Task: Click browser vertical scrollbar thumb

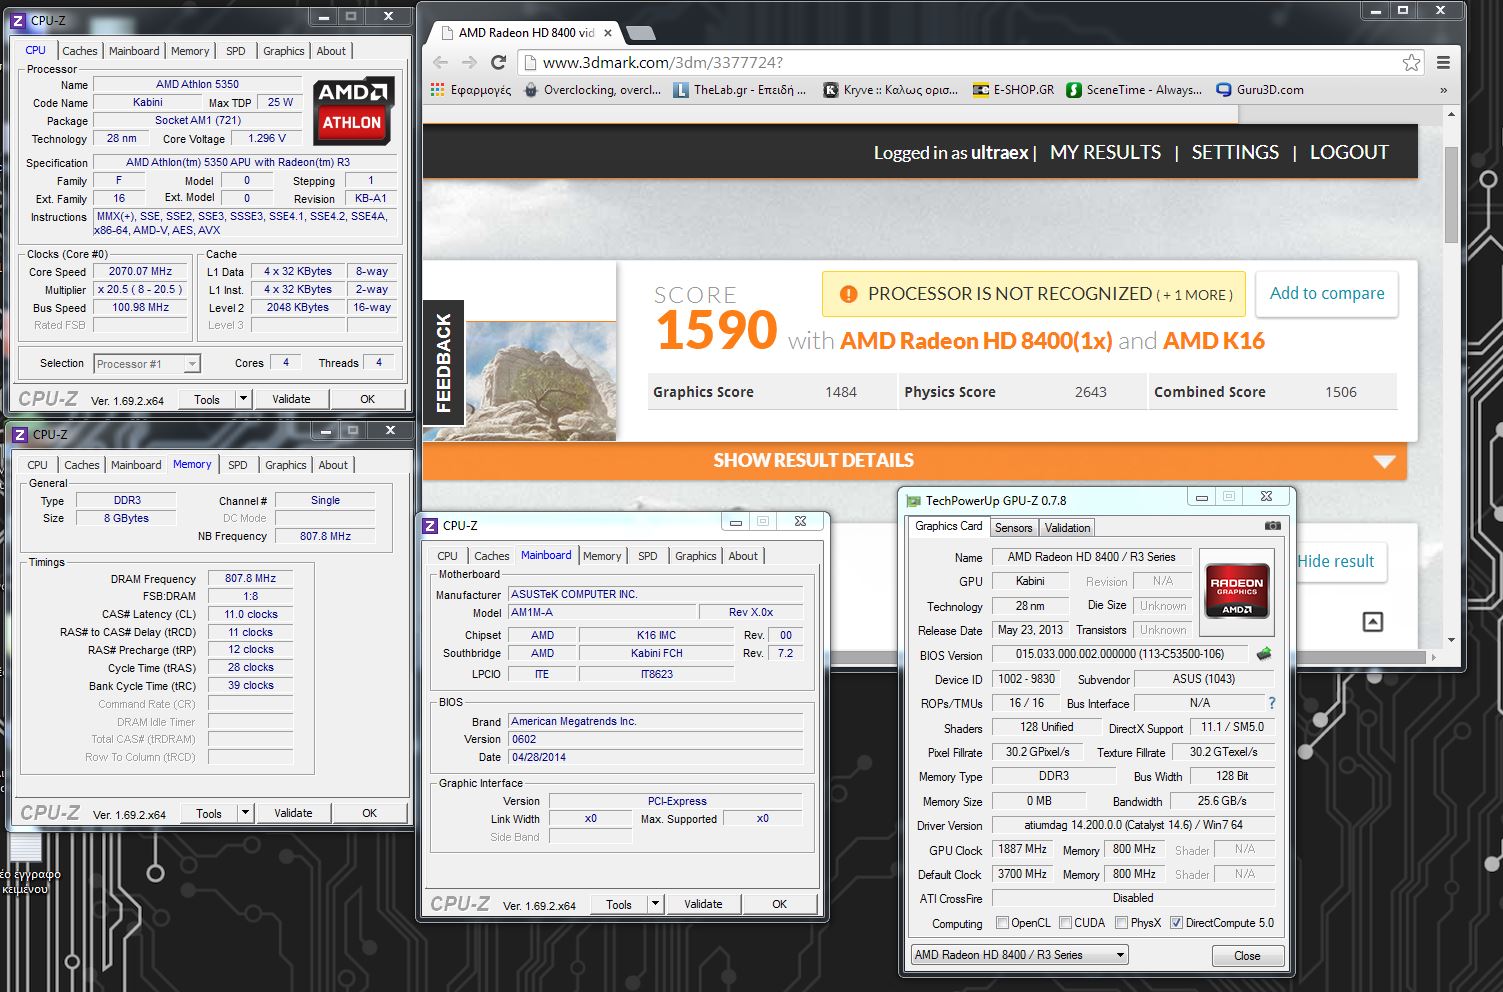Action: pyautogui.click(x=1451, y=195)
